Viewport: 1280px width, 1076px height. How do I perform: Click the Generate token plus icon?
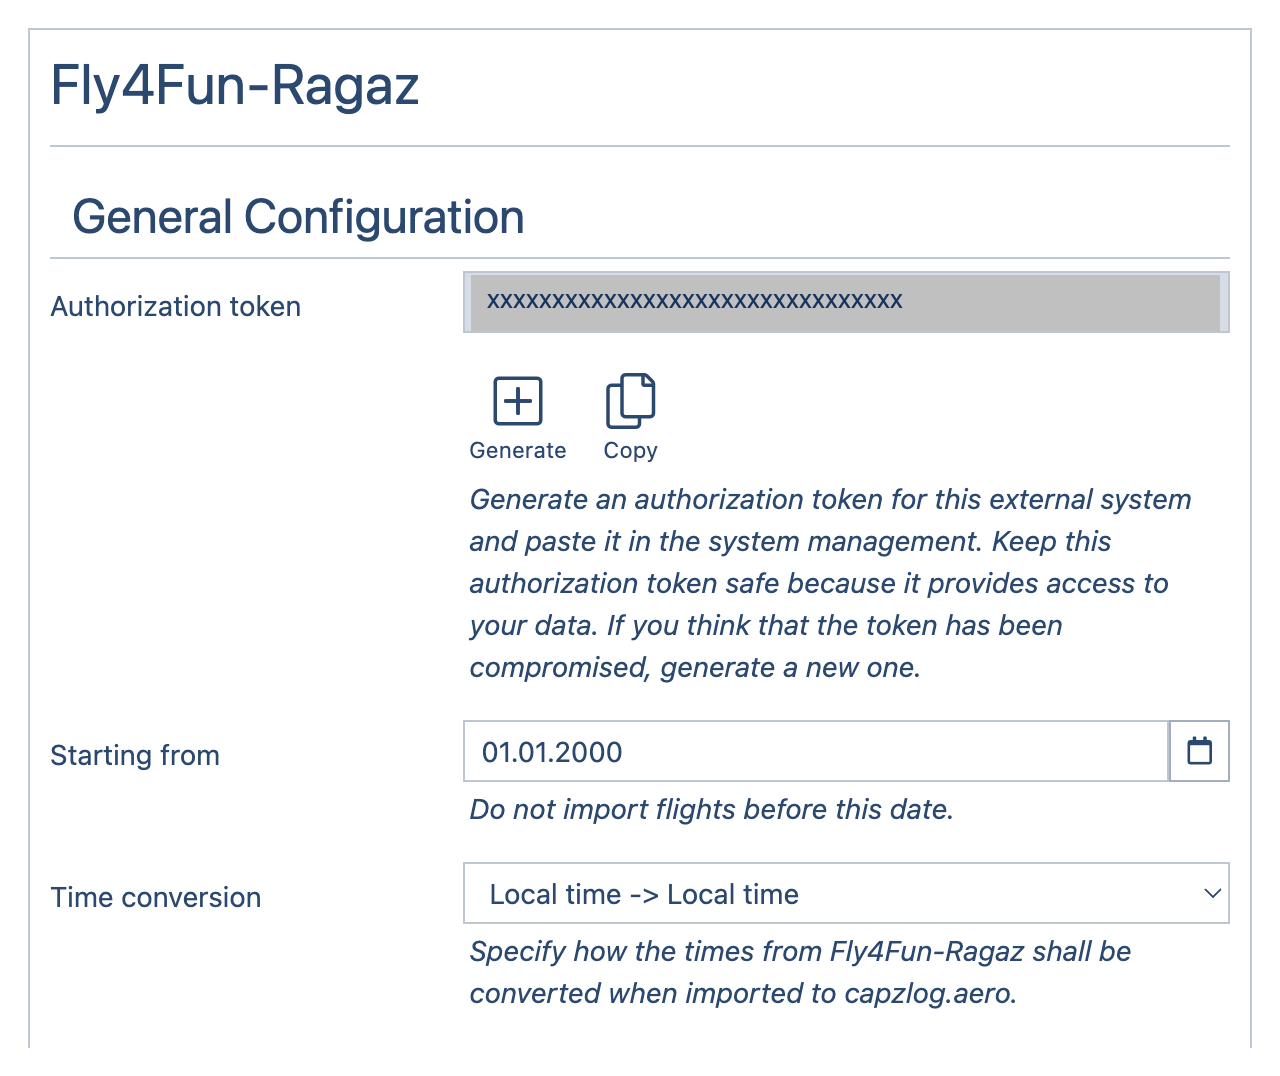[518, 401]
